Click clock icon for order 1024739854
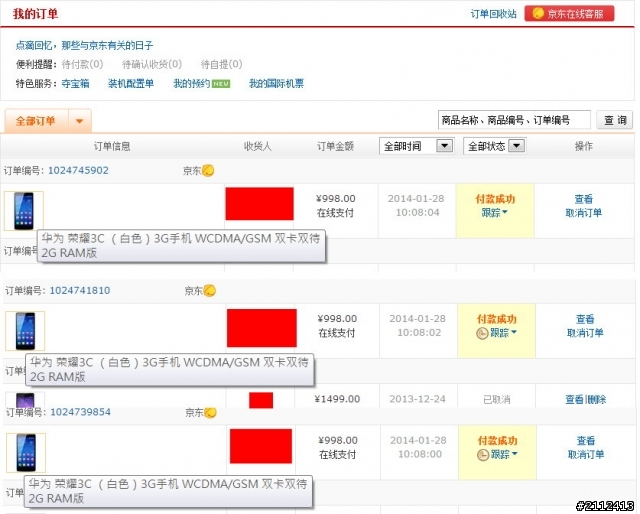Screen dimensions: 640x514 pyautogui.click(x=483, y=455)
